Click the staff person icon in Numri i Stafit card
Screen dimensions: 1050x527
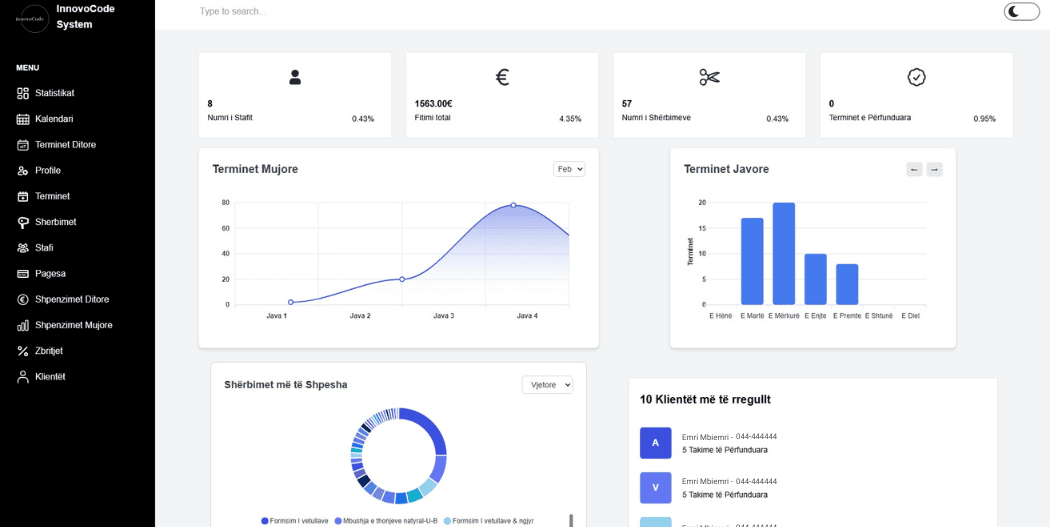tap(295, 77)
